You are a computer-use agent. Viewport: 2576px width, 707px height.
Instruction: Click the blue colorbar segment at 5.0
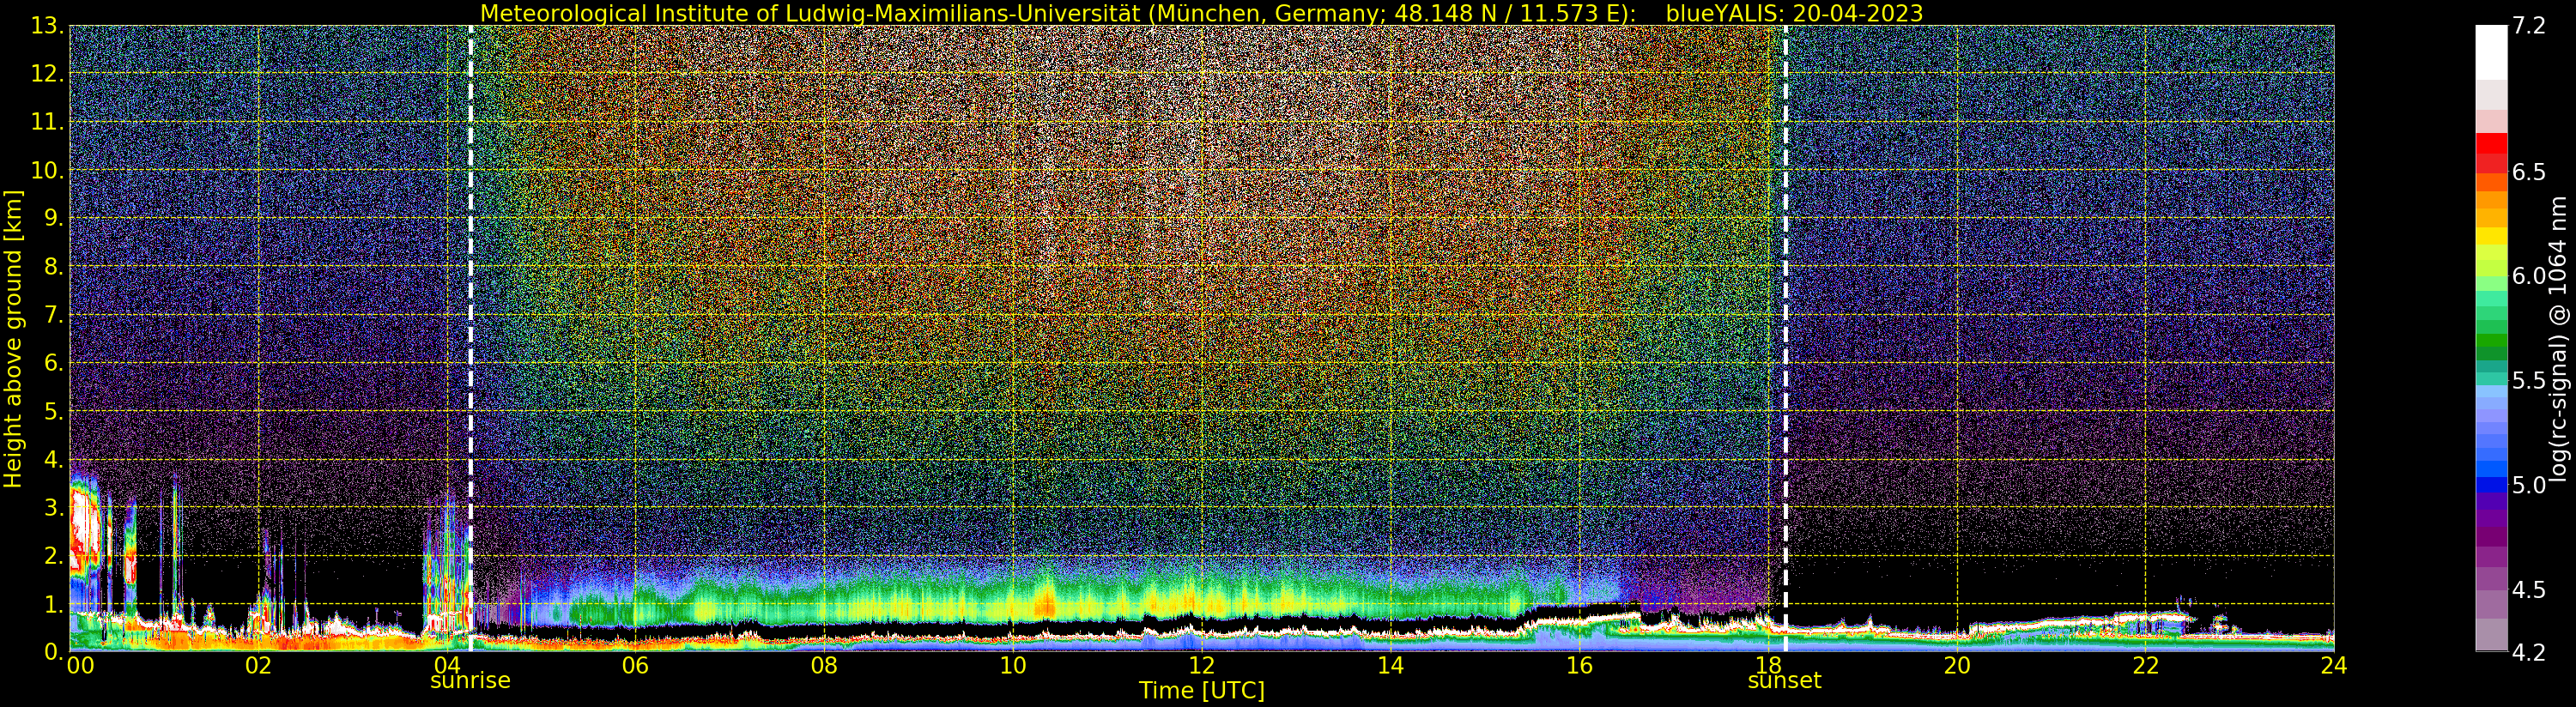pos(2491,485)
